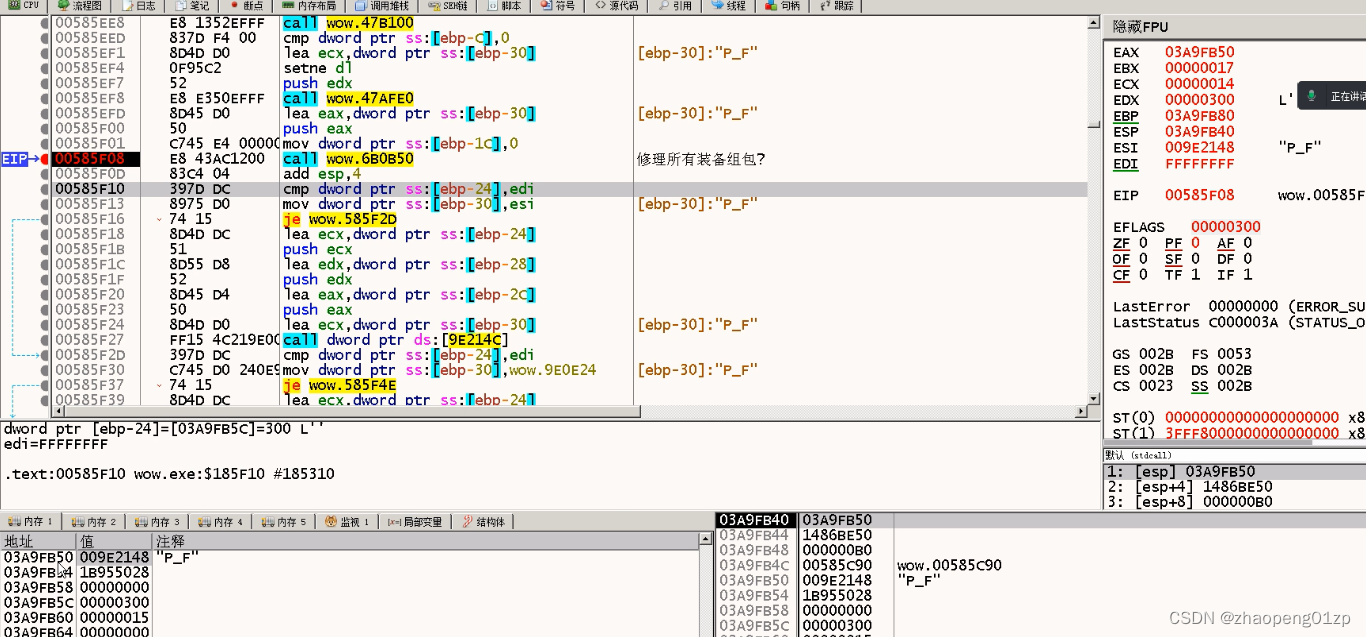
Task: Select the 内存 5 dump tab
Action: pyautogui.click(x=283, y=522)
